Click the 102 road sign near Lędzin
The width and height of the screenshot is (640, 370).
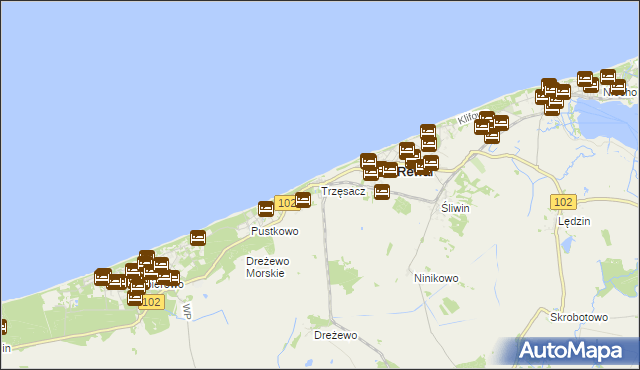(563, 202)
